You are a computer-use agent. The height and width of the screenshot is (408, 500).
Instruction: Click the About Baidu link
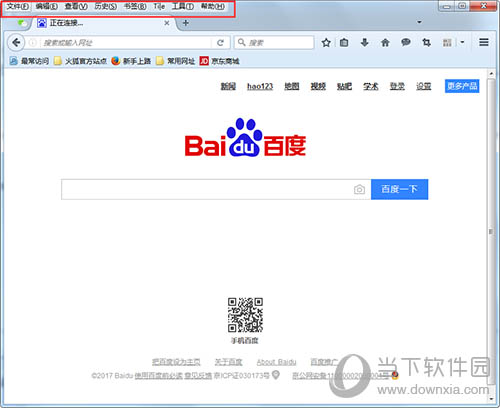pos(276,362)
